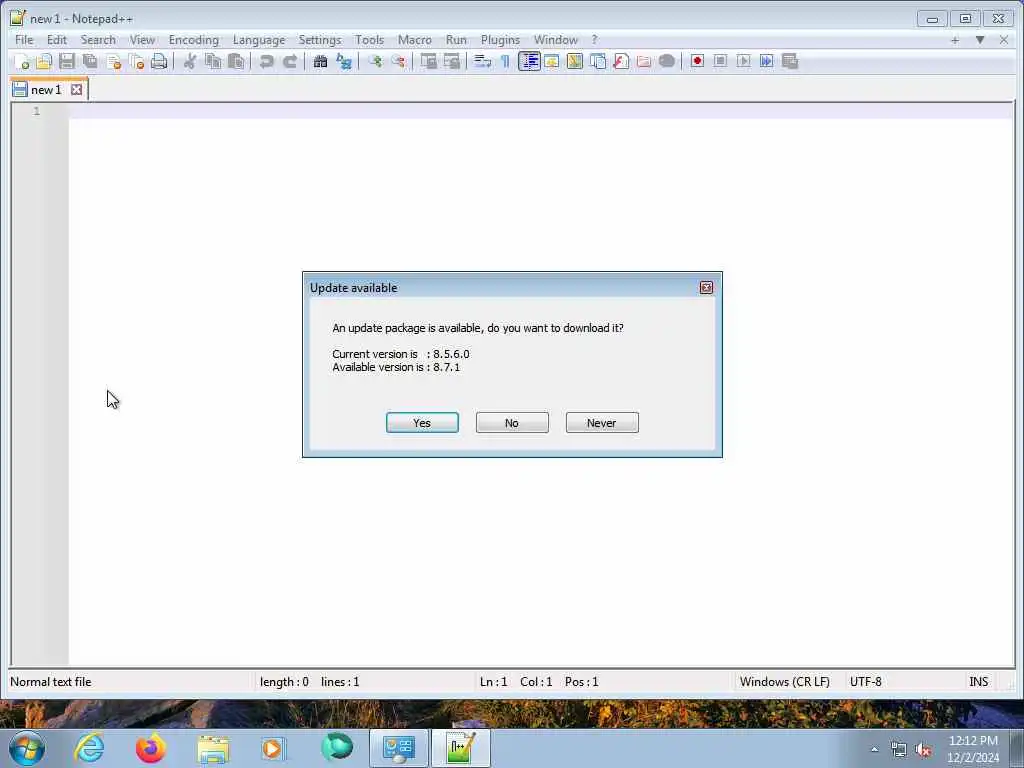Launch Firefox from the taskbar

click(150, 748)
